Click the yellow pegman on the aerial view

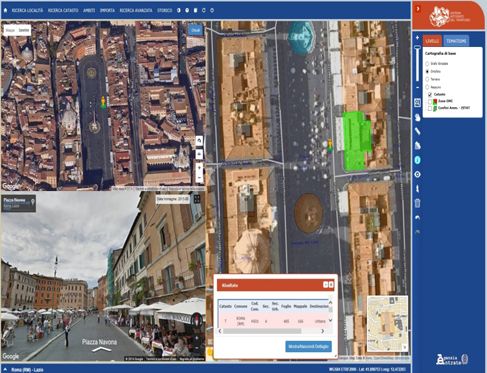pyautogui.click(x=103, y=103)
